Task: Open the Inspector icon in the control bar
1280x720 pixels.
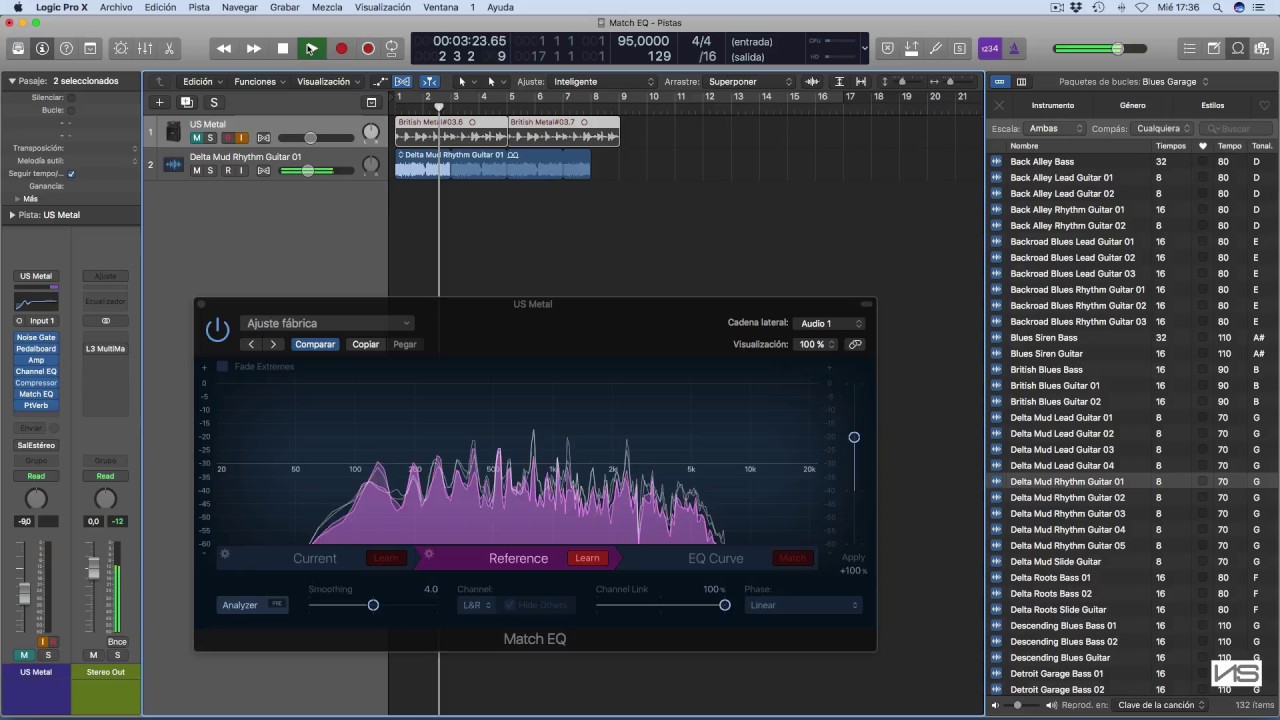Action: 42,48
